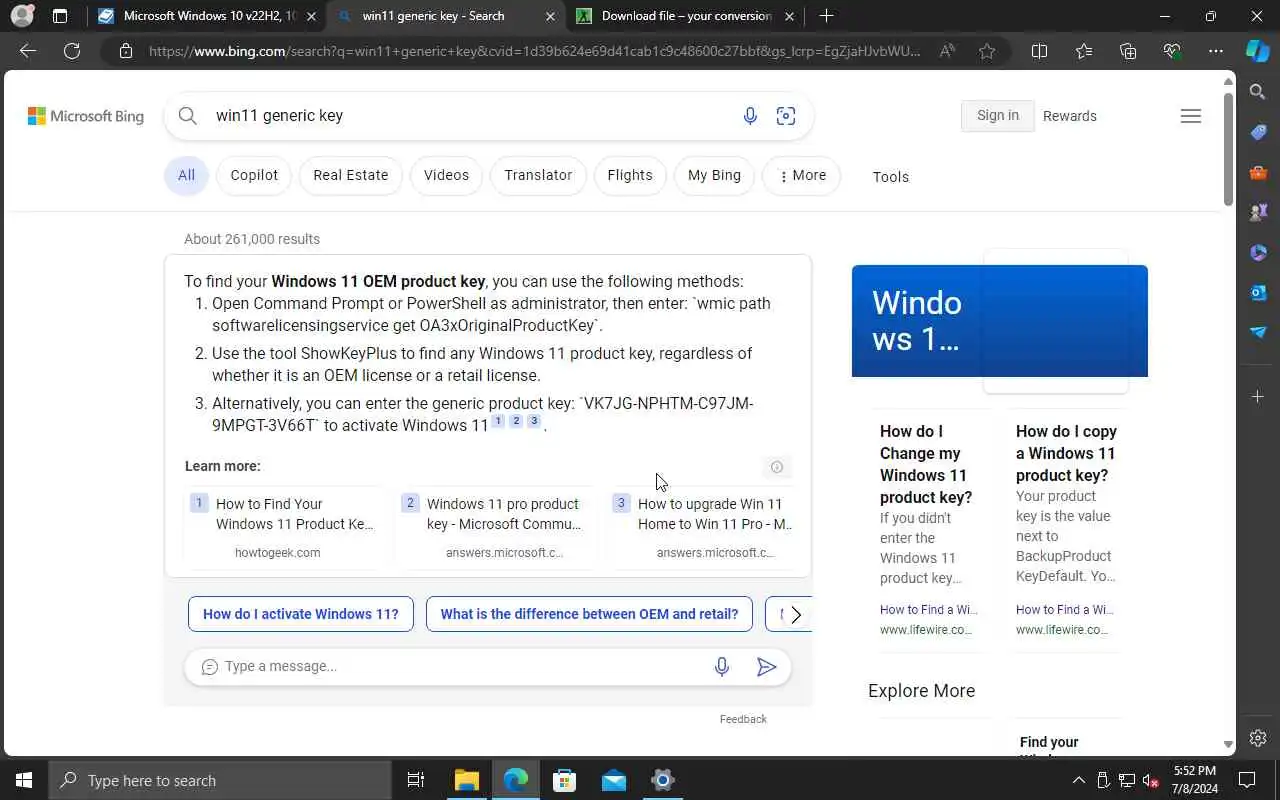1280x800 pixels.
Task: Open Windows Start button
Action: 24,780
